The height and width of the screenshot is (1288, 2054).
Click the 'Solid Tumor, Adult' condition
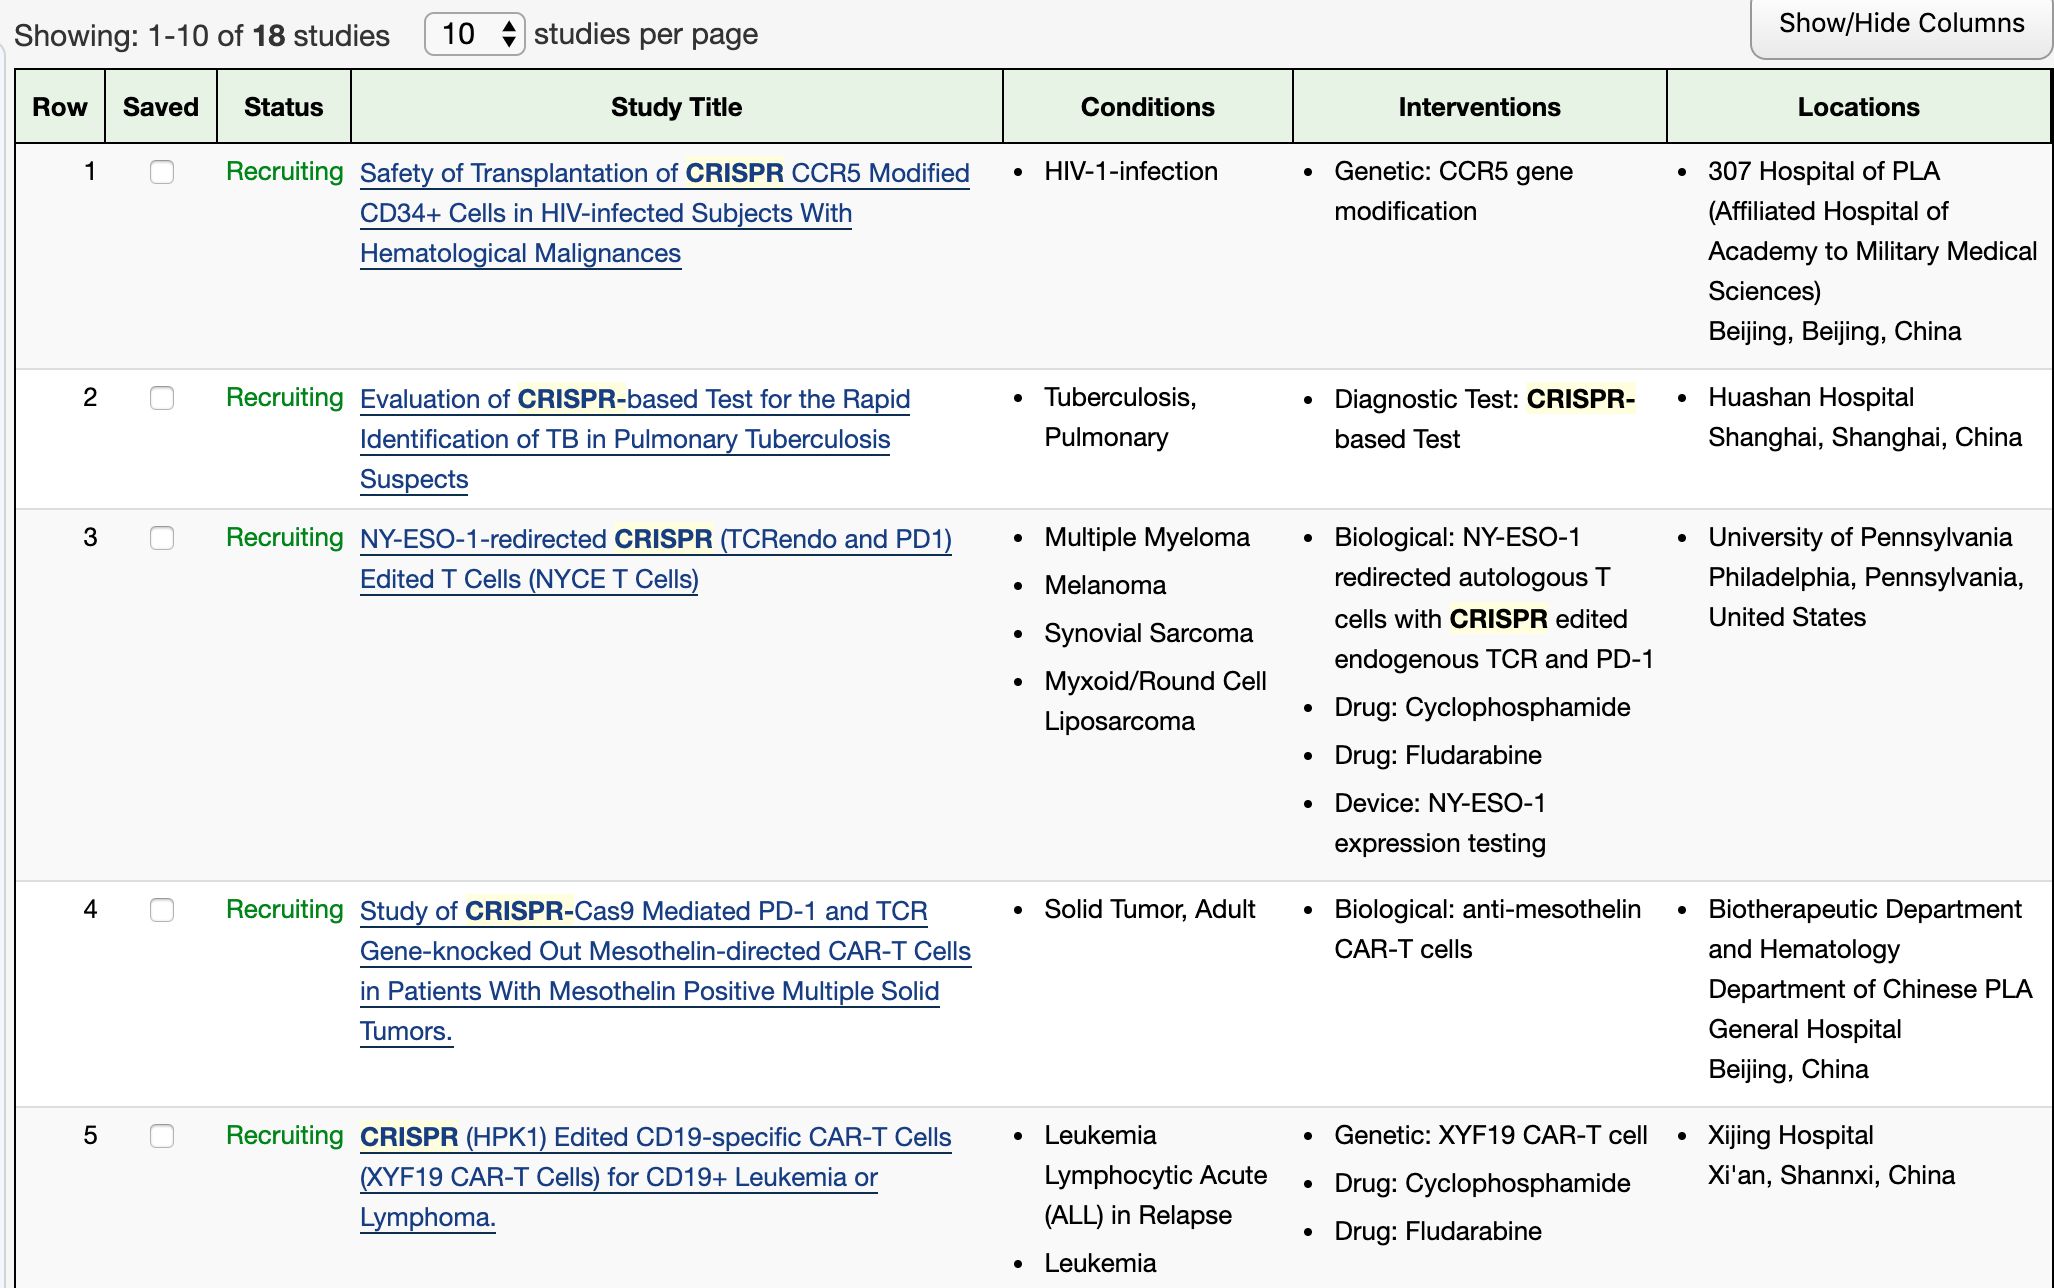(x=1150, y=909)
